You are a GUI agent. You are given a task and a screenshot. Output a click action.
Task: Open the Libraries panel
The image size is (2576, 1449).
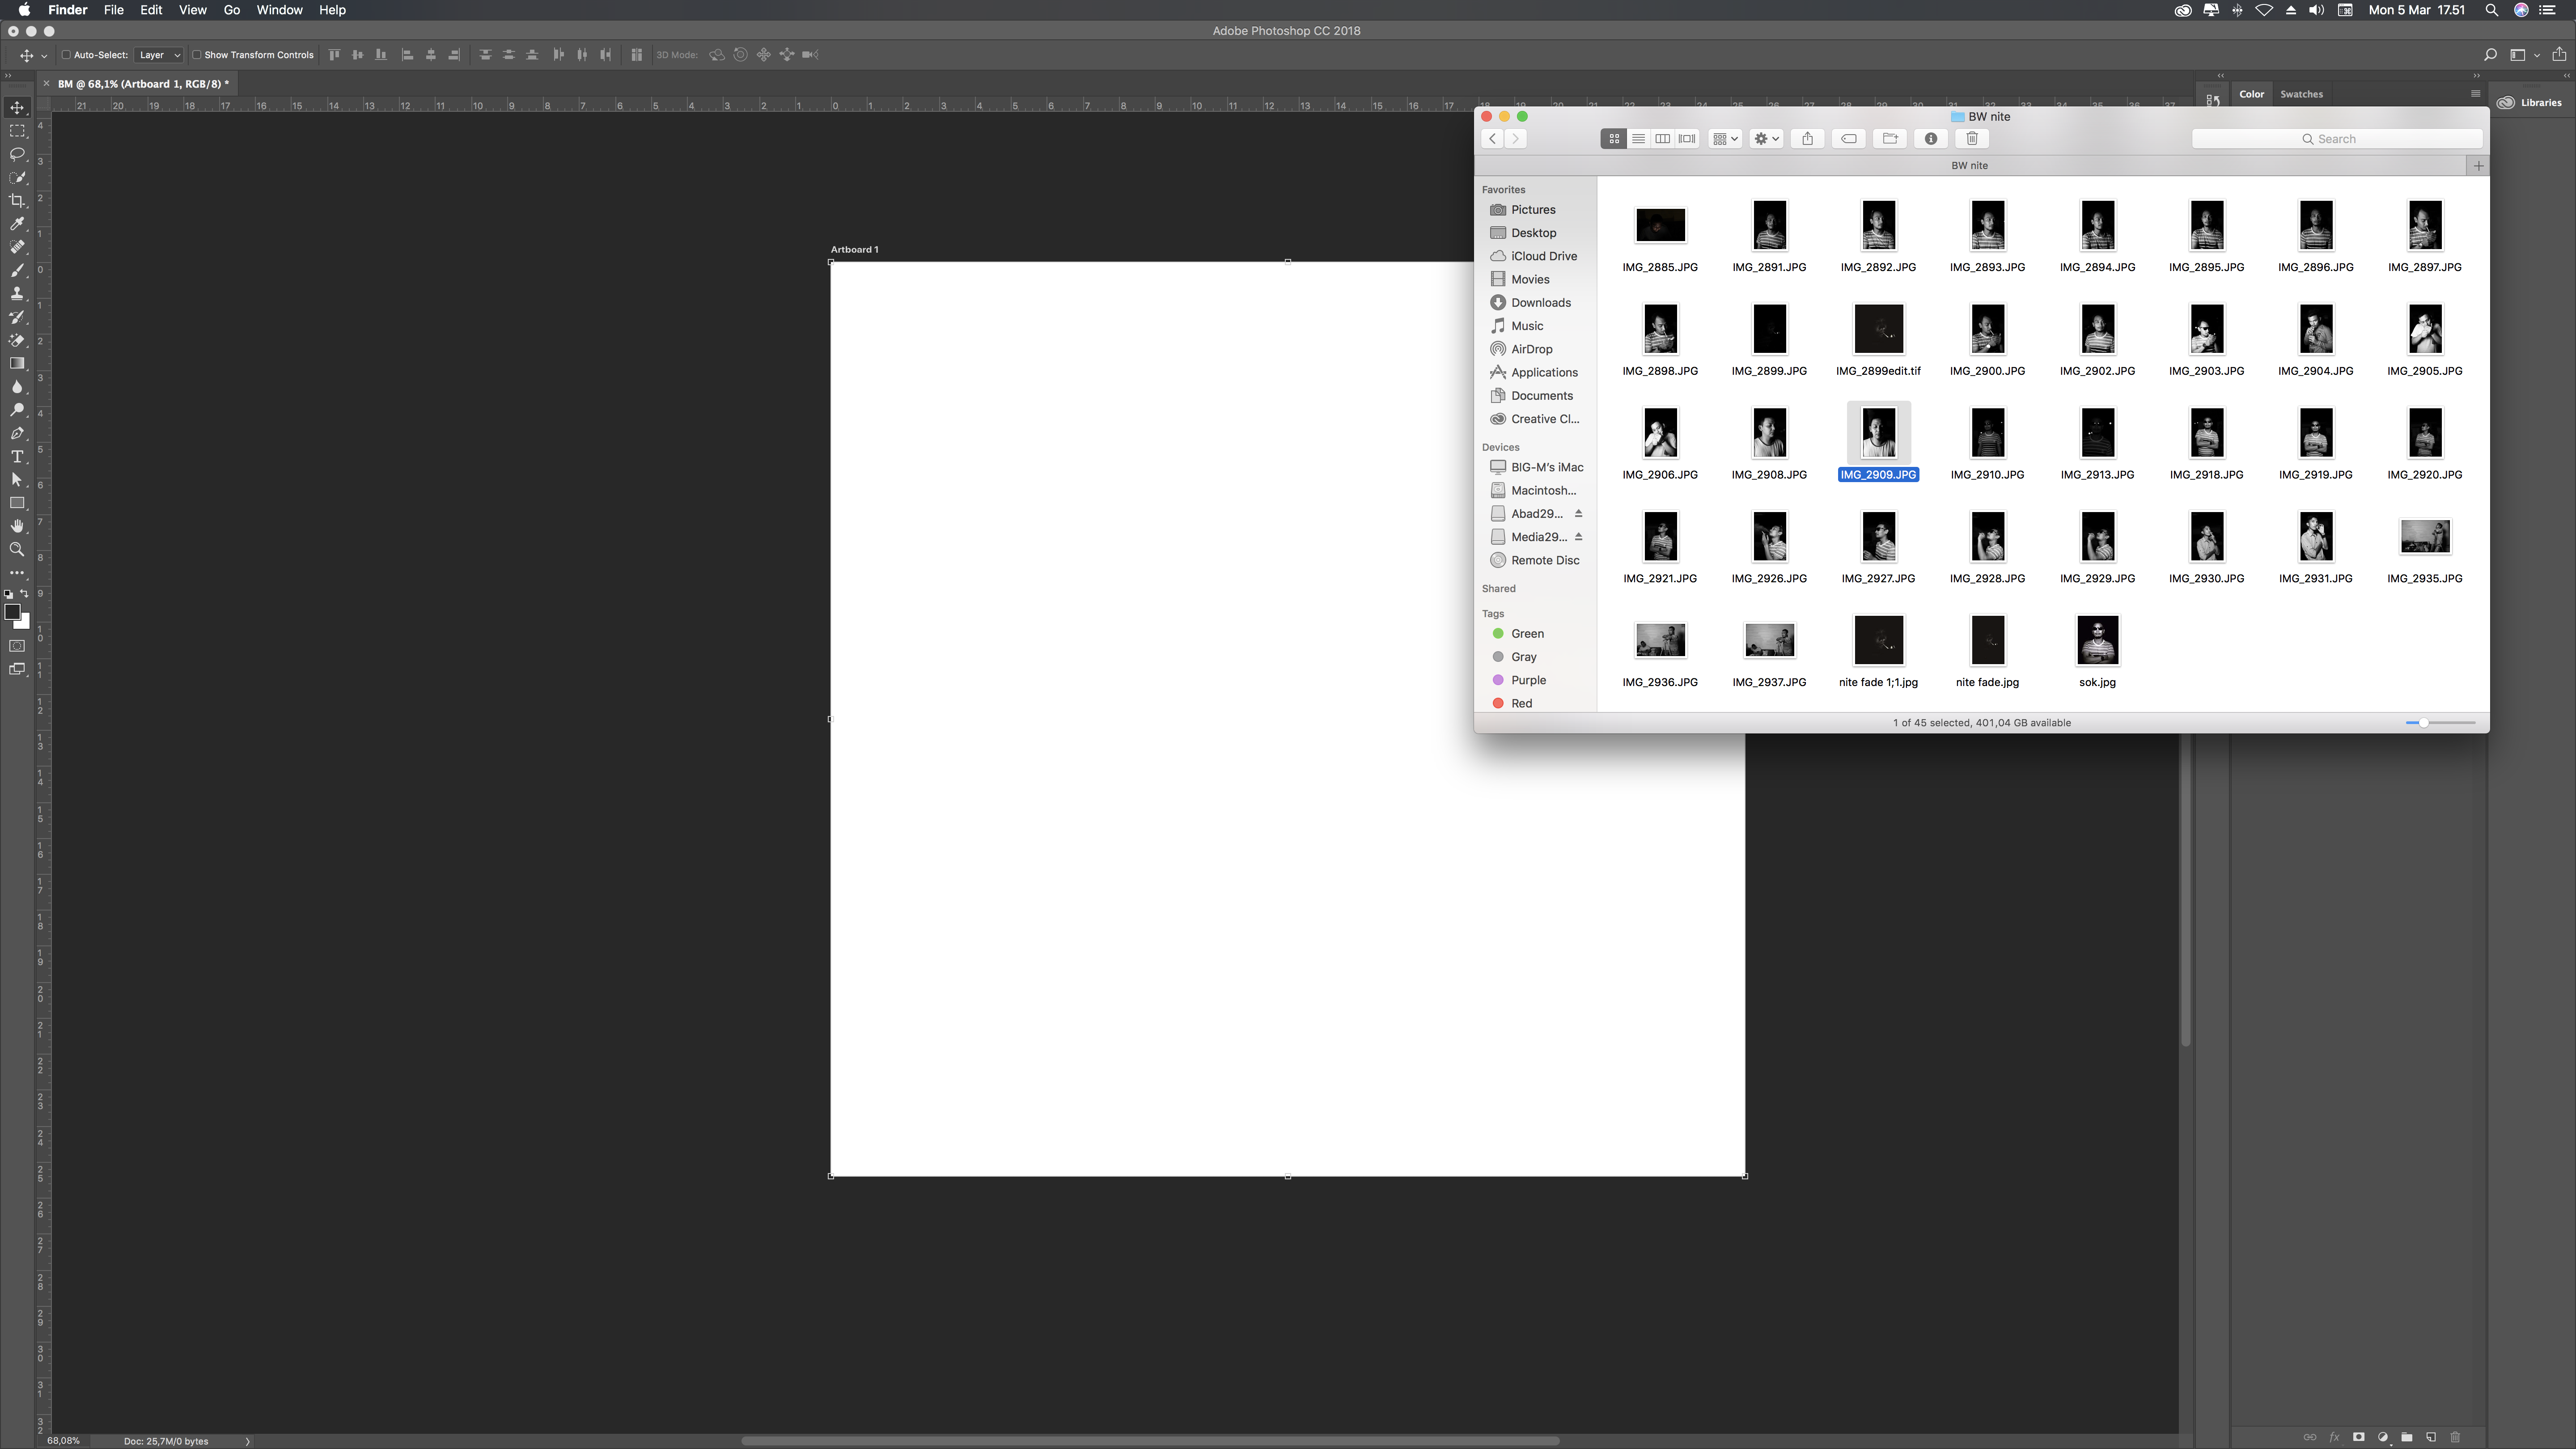click(2530, 103)
